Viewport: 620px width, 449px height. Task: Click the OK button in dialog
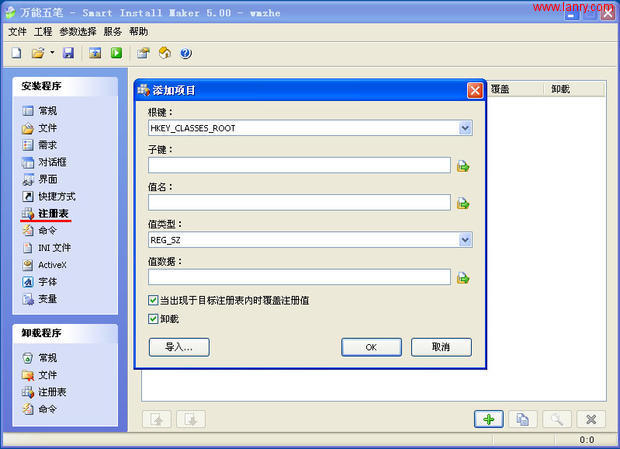[371, 347]
